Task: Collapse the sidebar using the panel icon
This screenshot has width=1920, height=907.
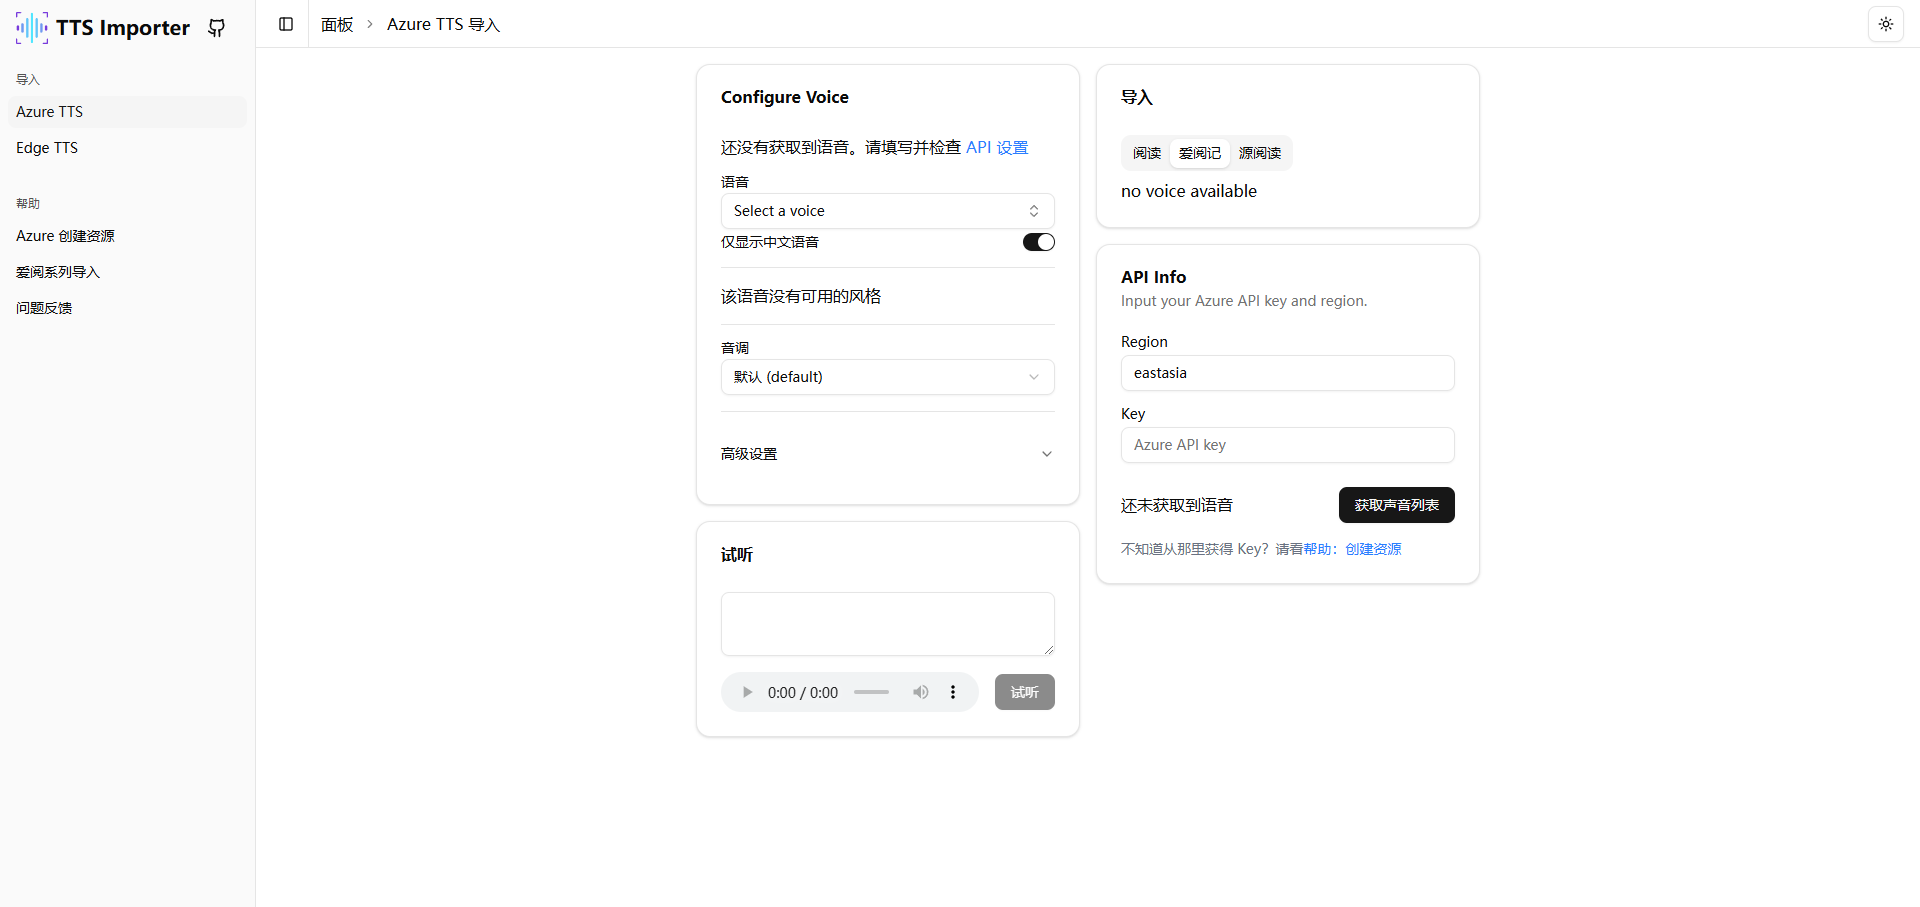Action: tap(286, 23)
